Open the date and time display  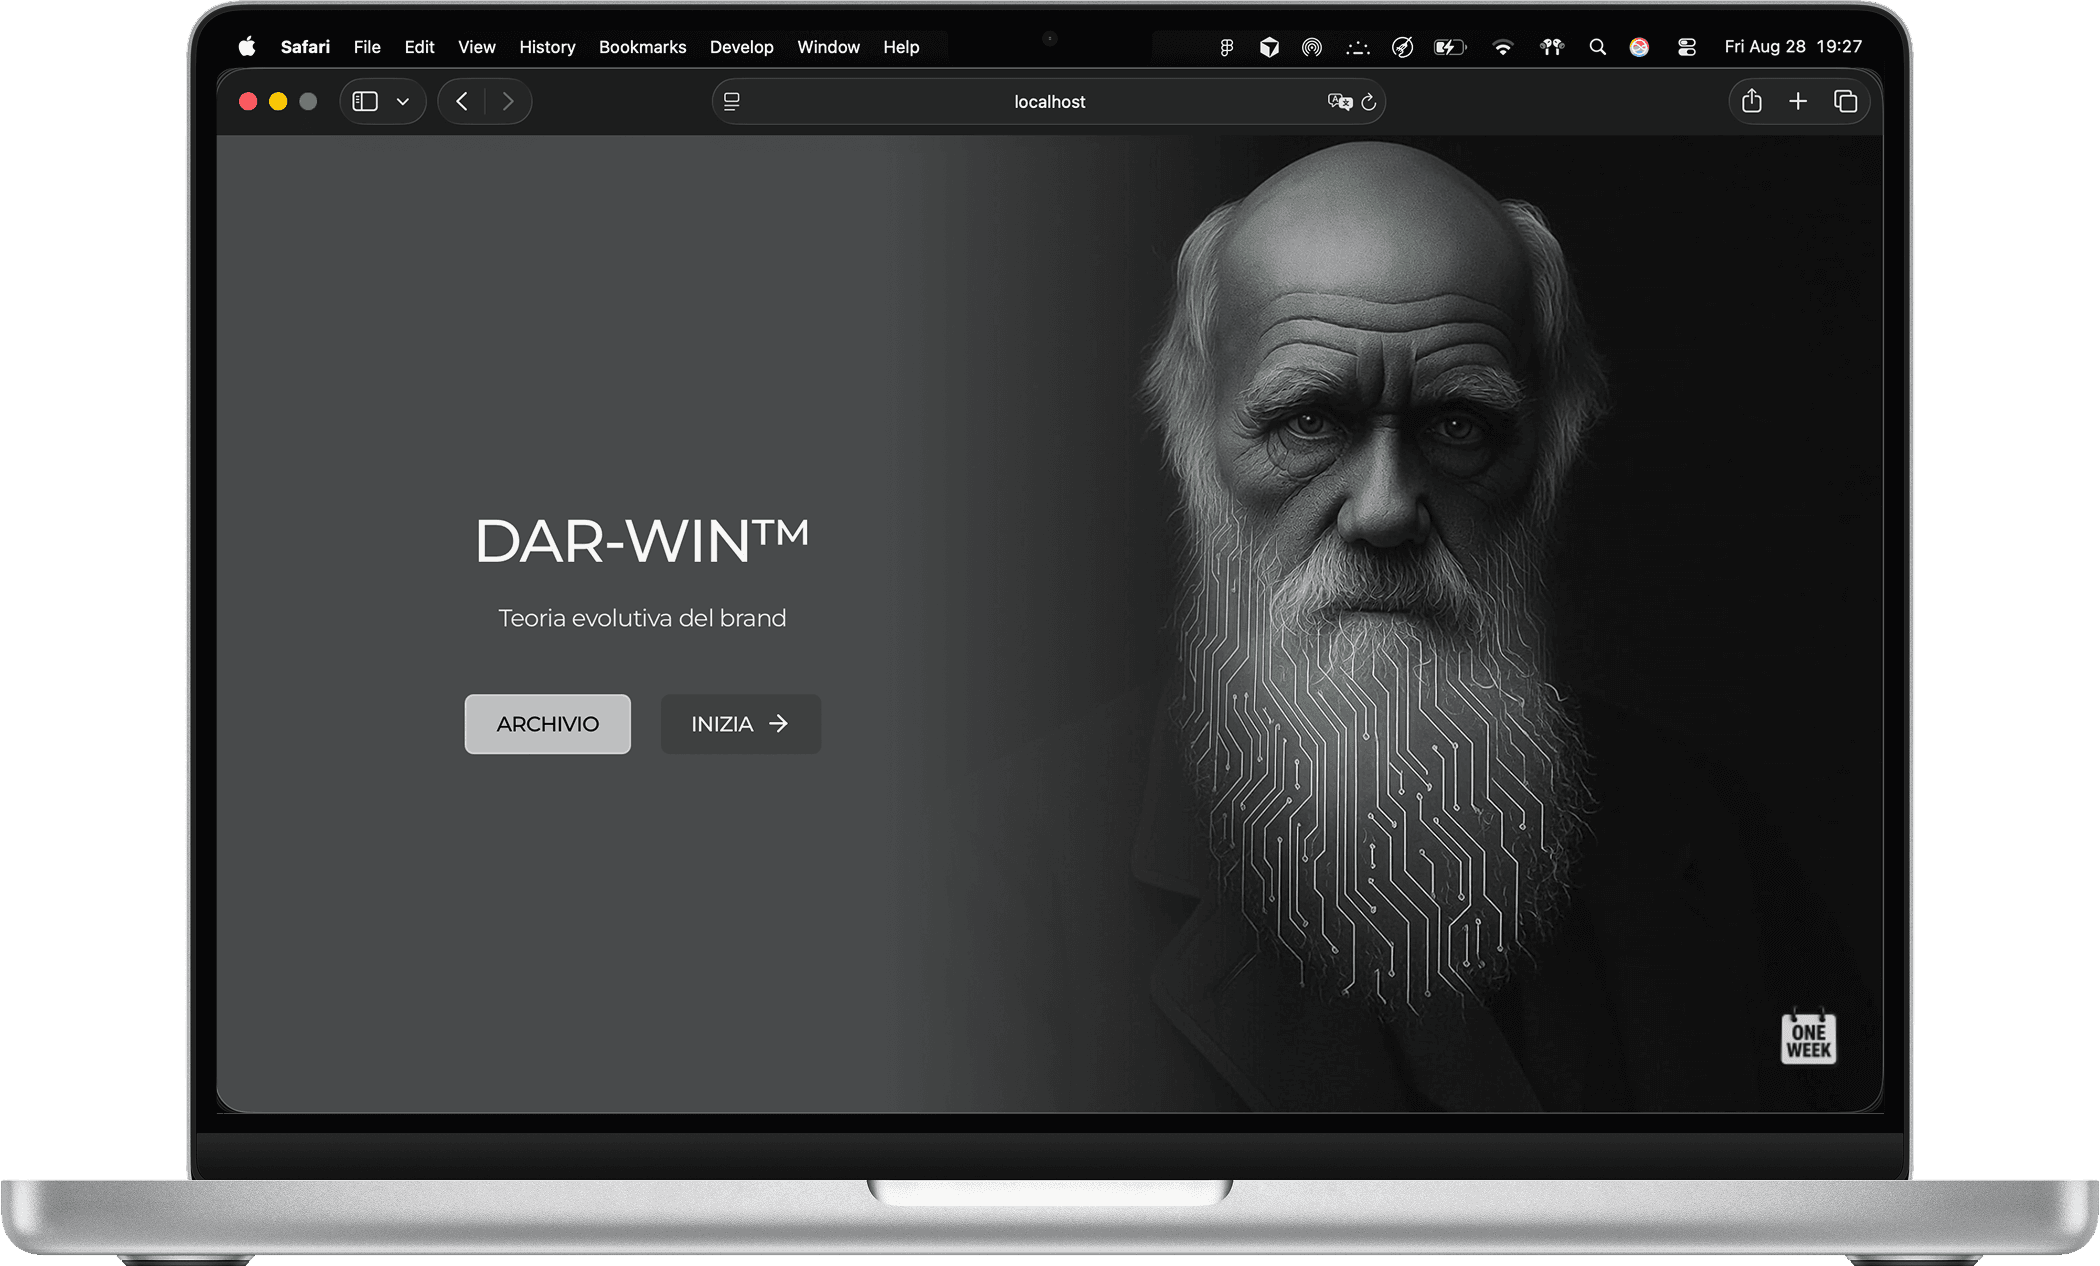pyautogui.click(x=1793, y=47)
